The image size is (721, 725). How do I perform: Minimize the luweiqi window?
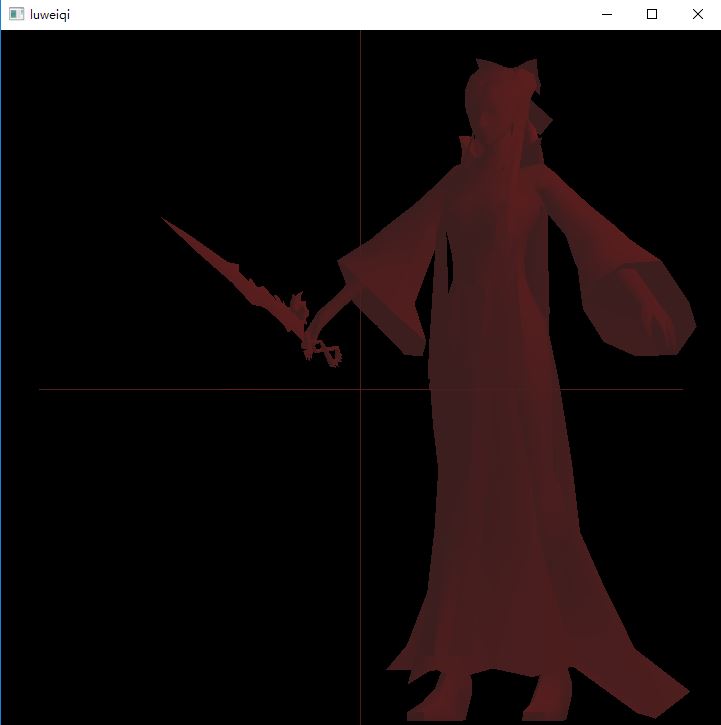tap(607, 14)
